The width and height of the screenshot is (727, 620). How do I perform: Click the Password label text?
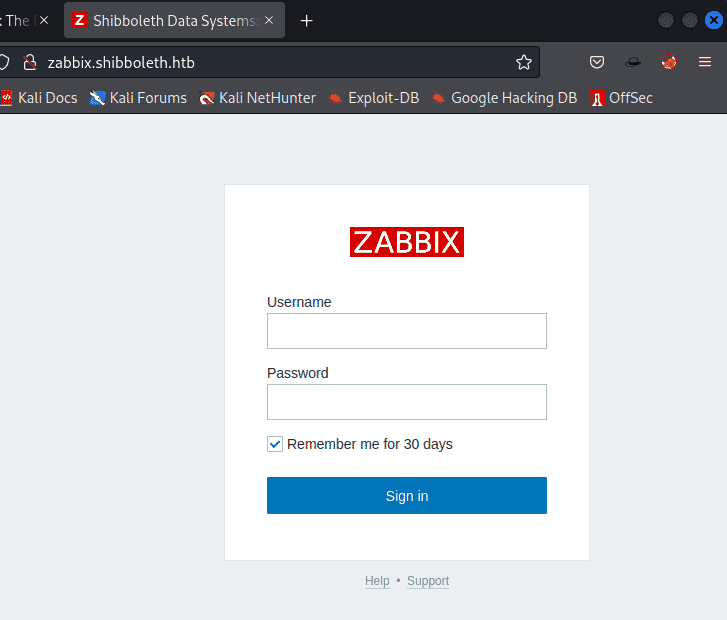click(298, 373)
